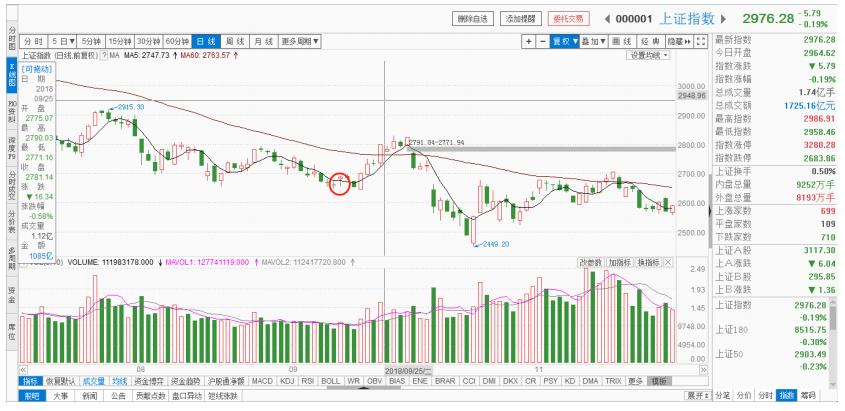This screenshot has width=845, height=411.
Task: Open 设置均线 moving average dropdown
Action: 648,55
